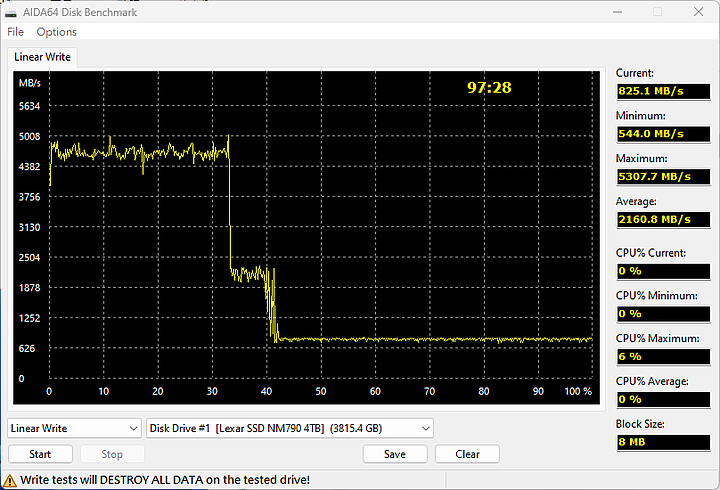Open the File menu
This screenshot has height=490, width=720.
click(x=15, y=32)
